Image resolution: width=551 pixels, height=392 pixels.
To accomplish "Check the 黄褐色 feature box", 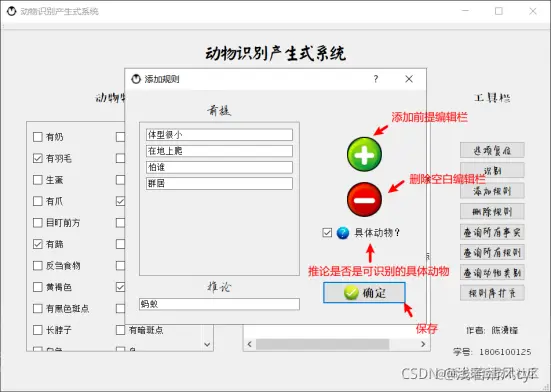I will pos(38,287).
